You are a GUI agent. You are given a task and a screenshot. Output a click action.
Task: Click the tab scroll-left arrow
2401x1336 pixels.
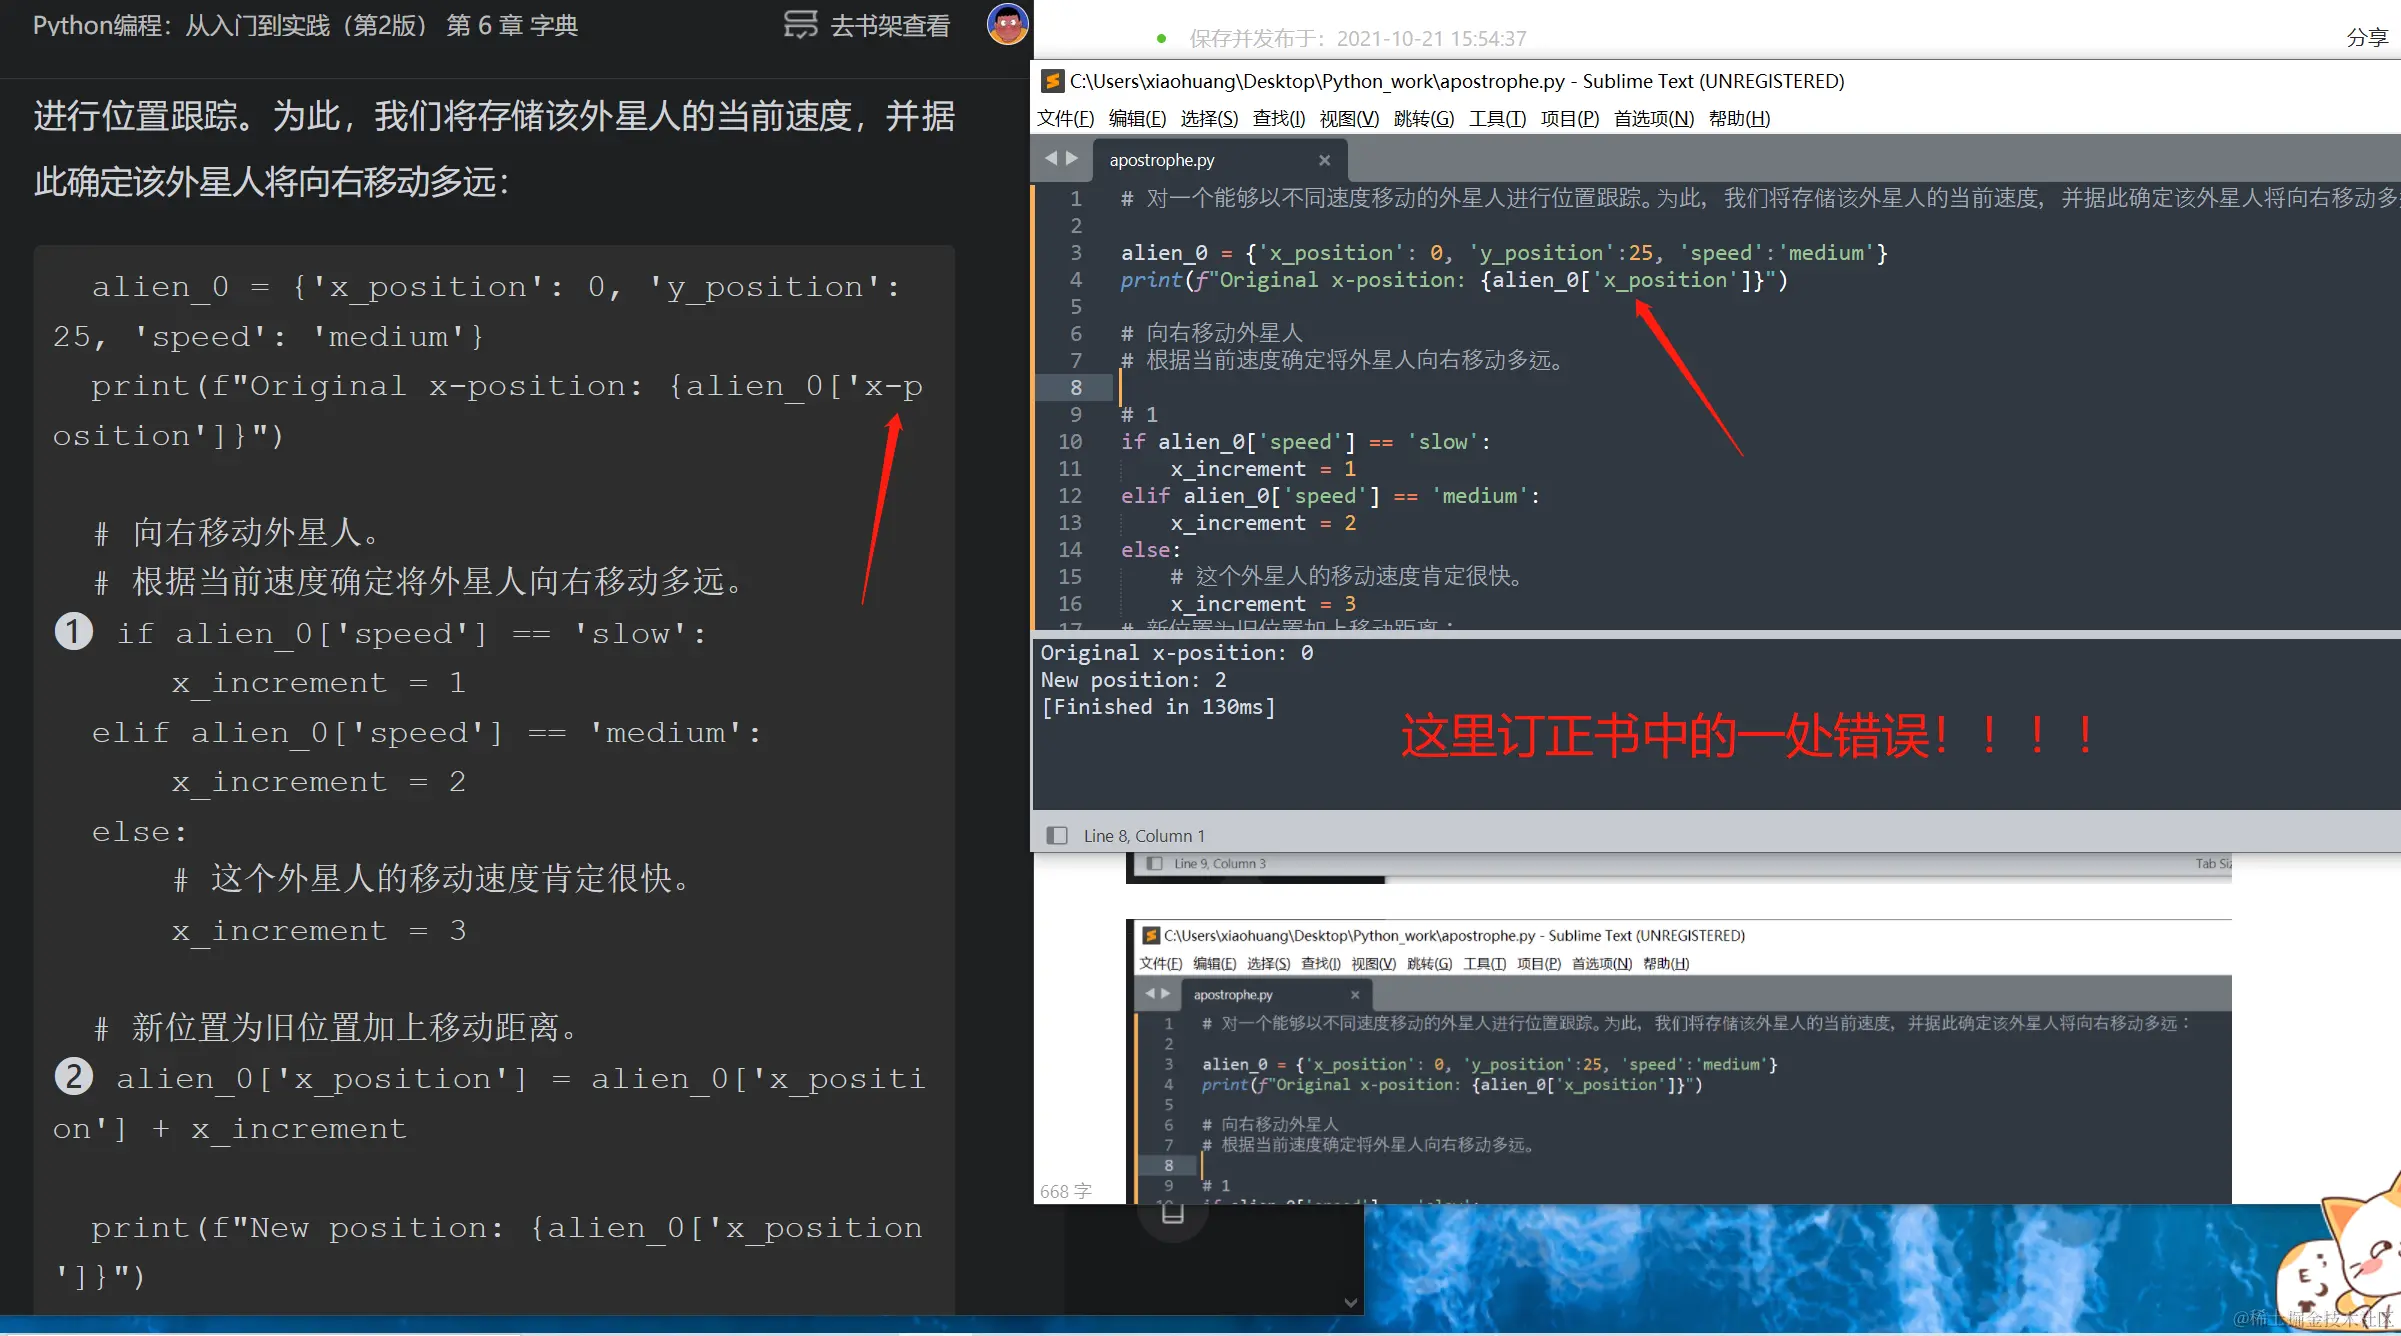(x=1050, y=159)
